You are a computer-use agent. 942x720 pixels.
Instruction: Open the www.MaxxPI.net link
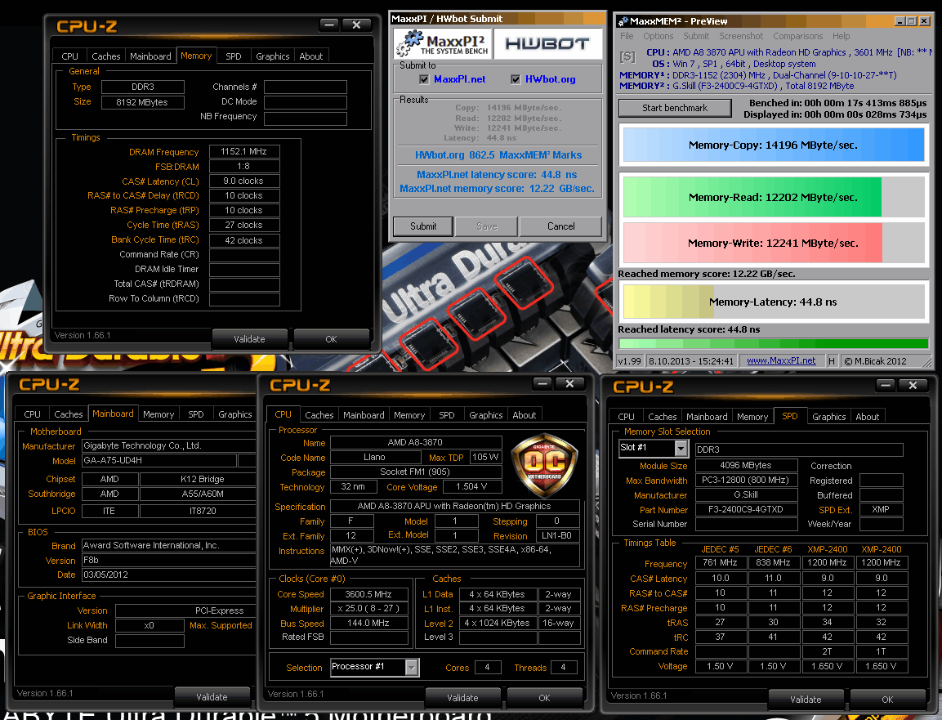coord(781,361)
